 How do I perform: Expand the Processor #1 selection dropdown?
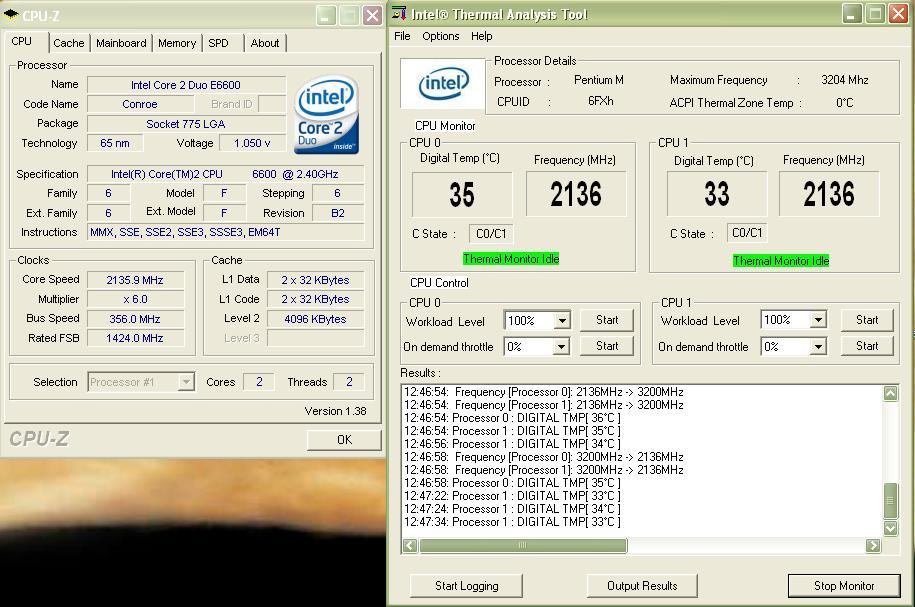coord(186,382)
